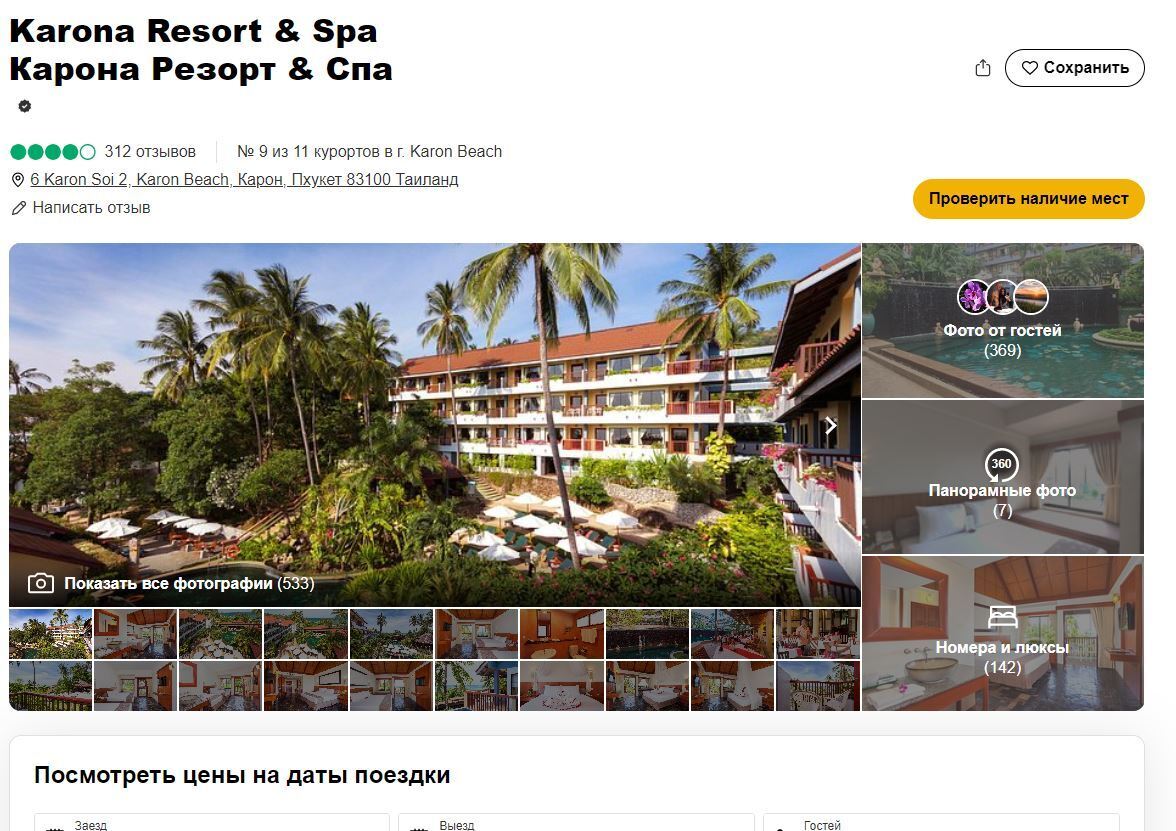This screenshot has width=1176, height=831.
Task: Save the hotel with Сохранить heart button
Action: pyautogui.click(x=1074, y=68)
